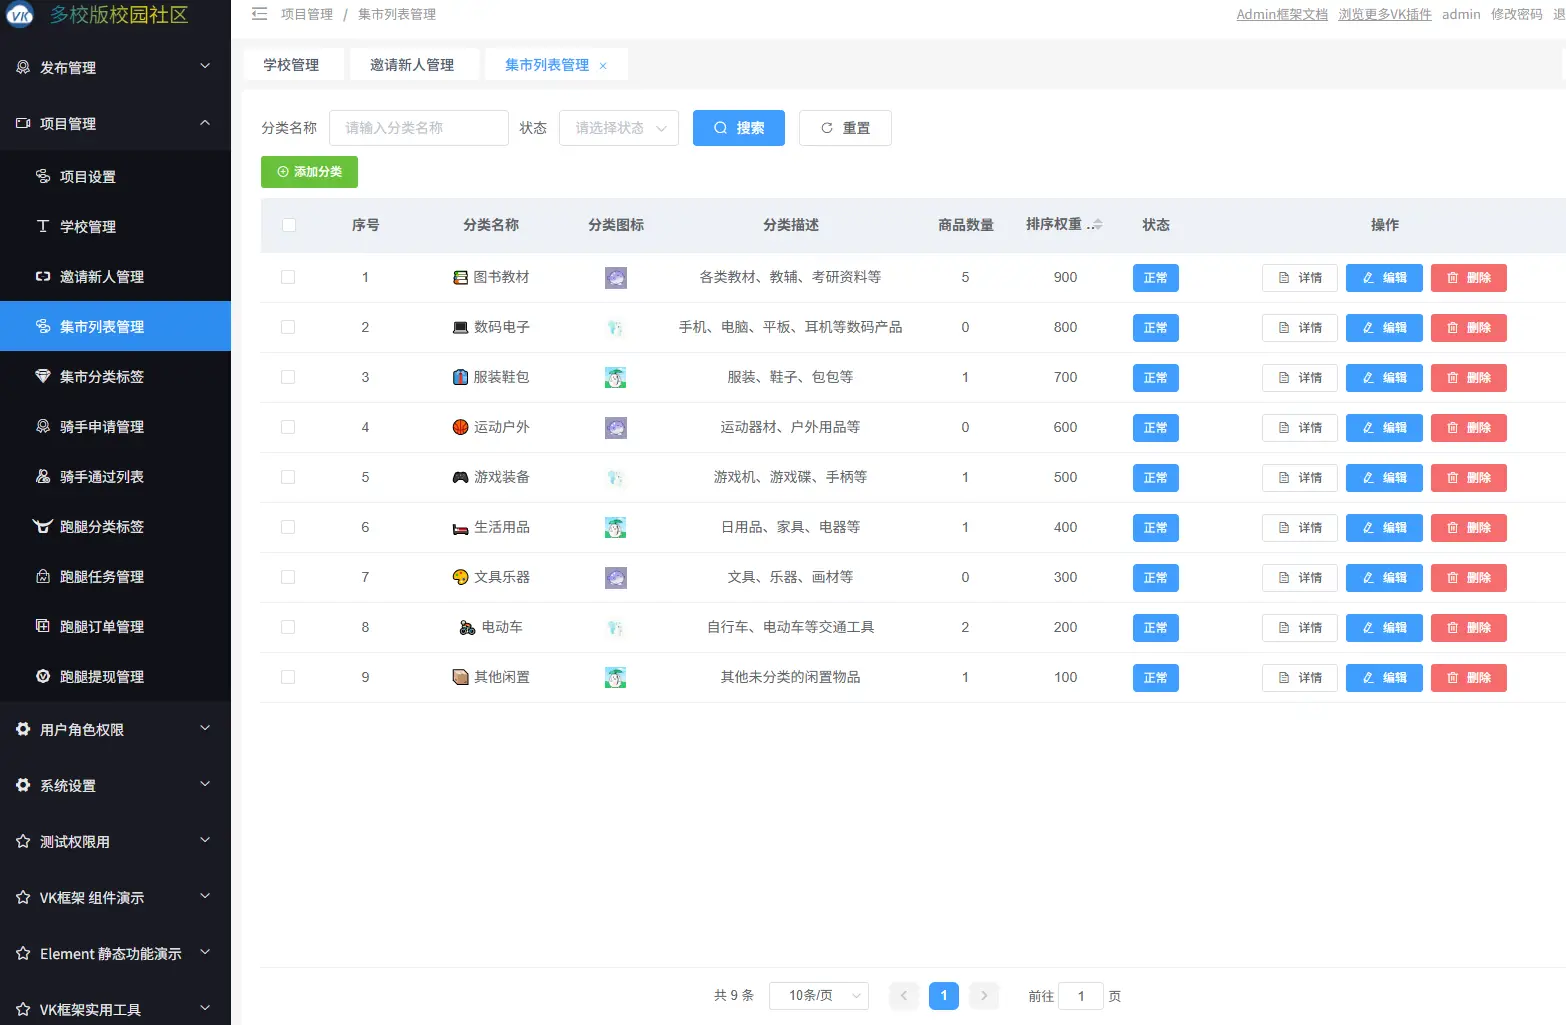Delete the 服装鞋包 category row
The width and height of the screenshot is (1566, 1025).
click(x=1468, y=378)
